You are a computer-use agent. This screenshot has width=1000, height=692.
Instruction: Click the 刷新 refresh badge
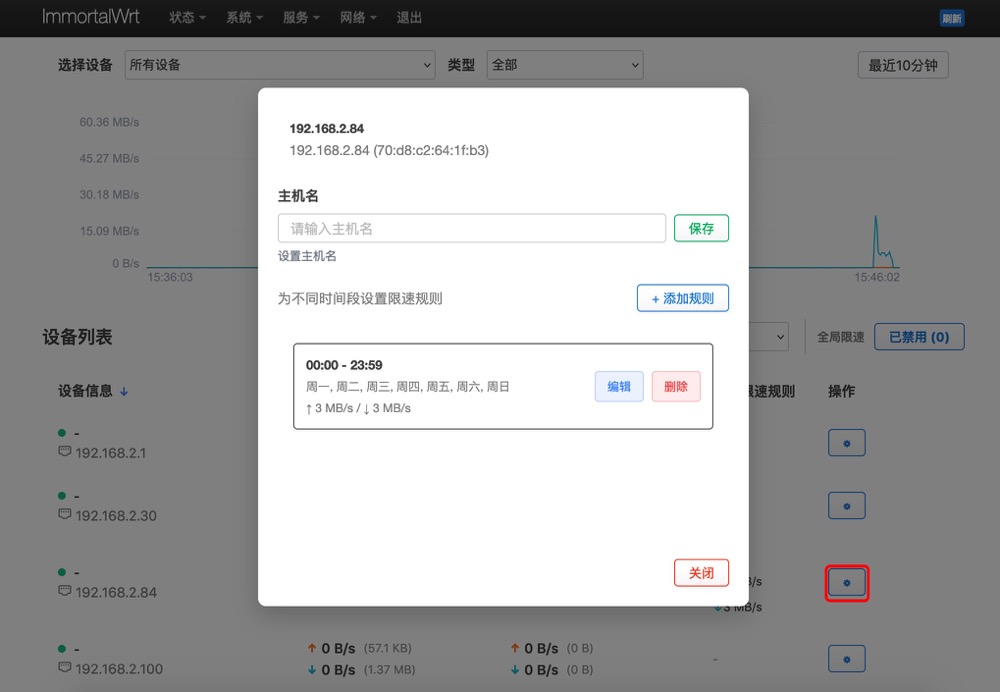[951, 18]
